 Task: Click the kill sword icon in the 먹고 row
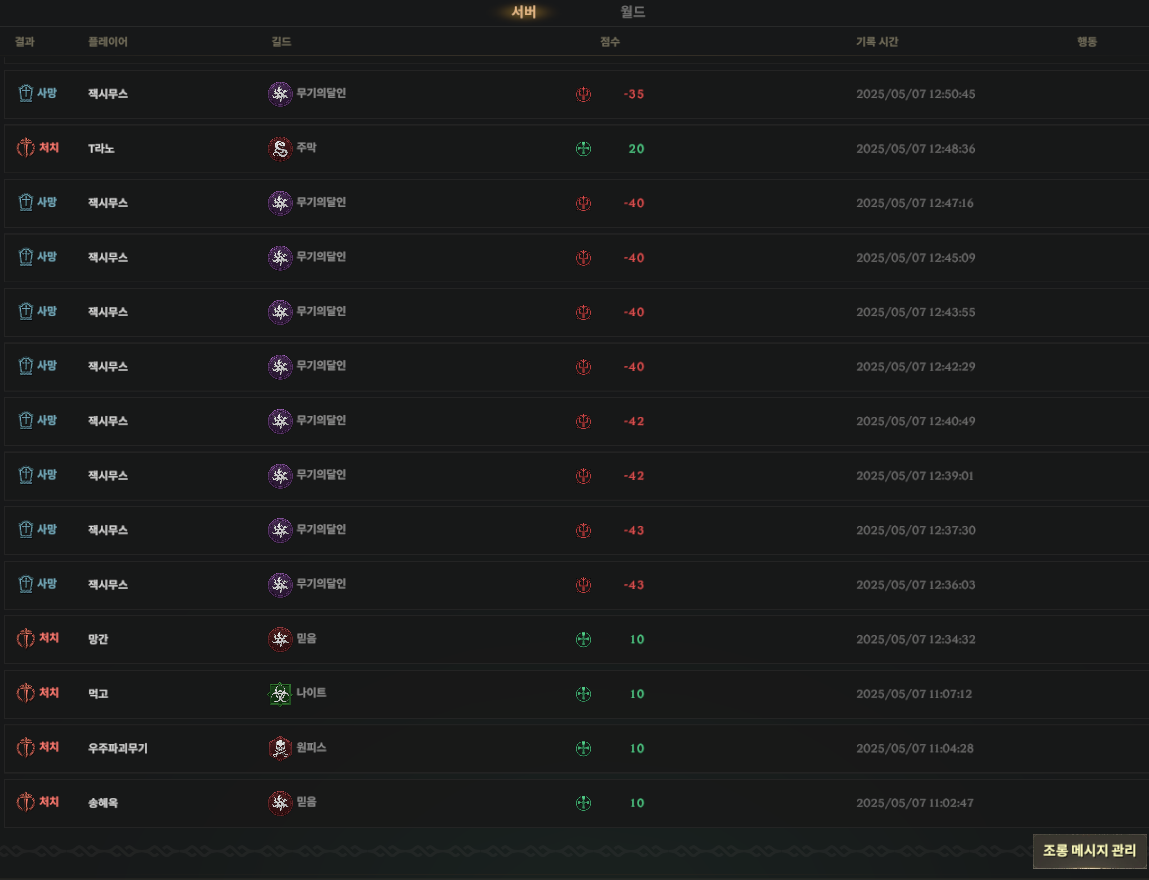coord(26,693)
